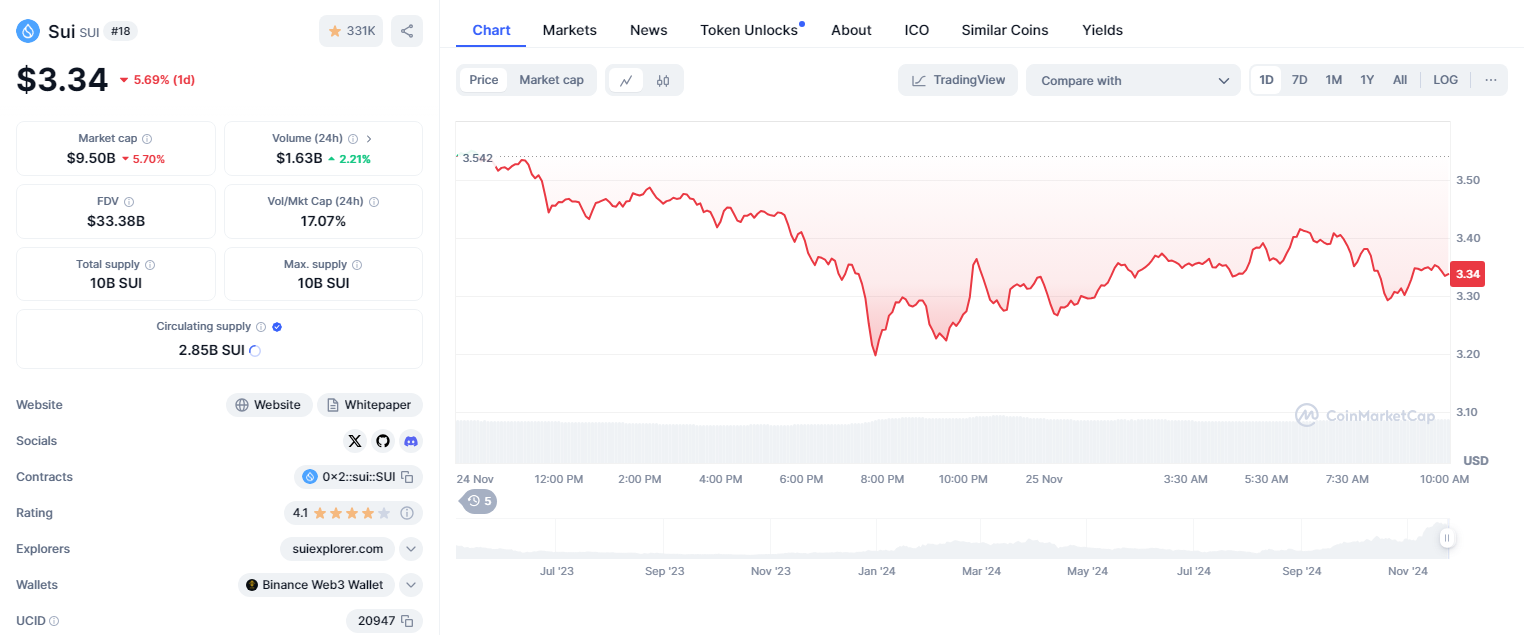Select the 7D timeframe
The width and height of the screenshot is (1524, 635).
(1299, 79)
